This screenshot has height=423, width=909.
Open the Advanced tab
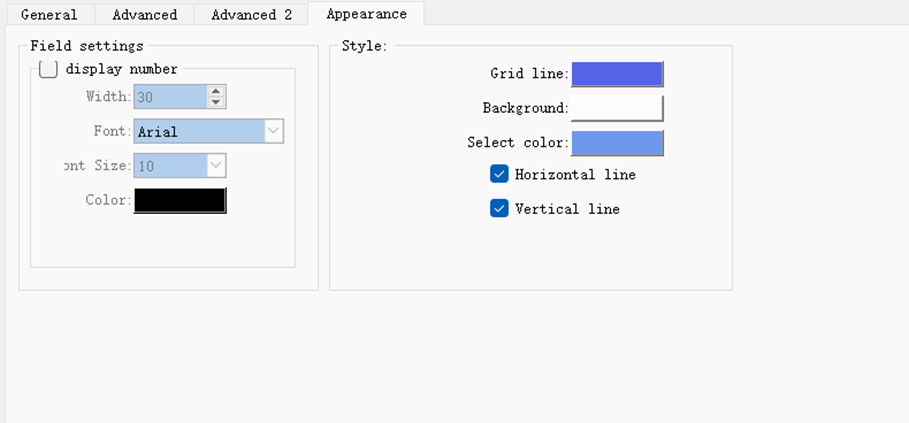pyautogui.click(x=144, y=15)
